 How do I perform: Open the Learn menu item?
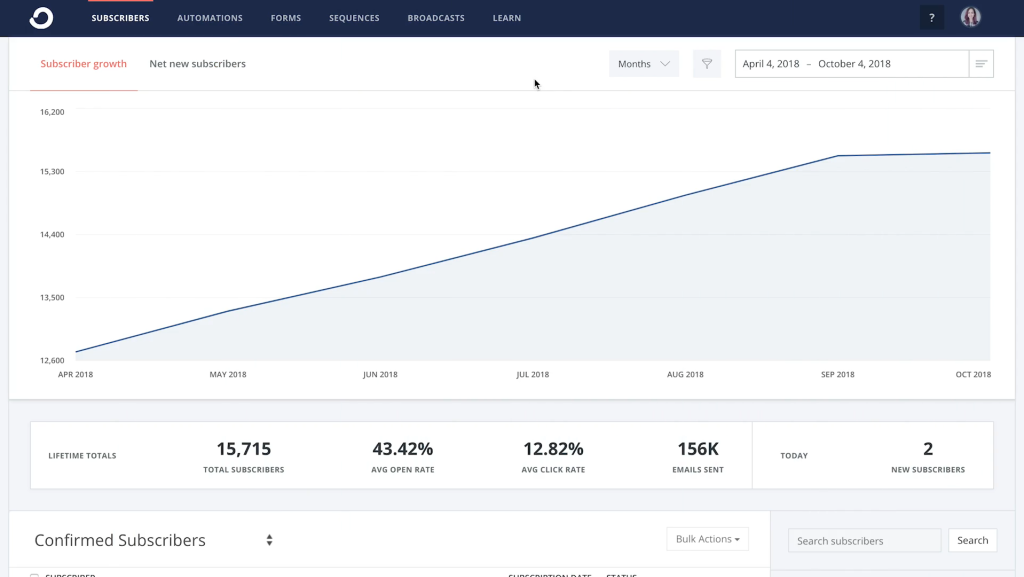tap(506, 18)
